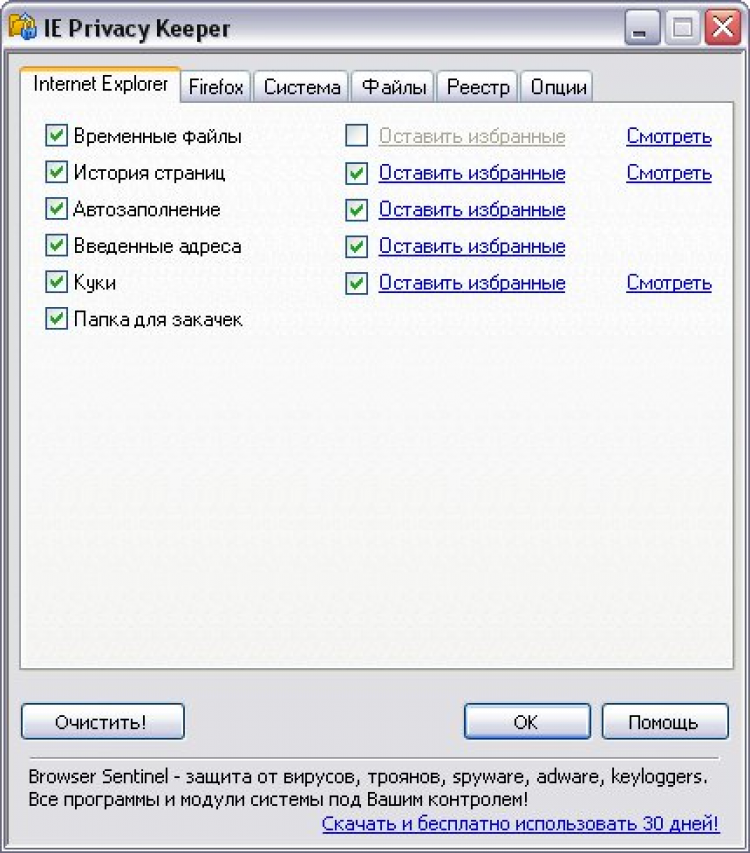Open the Помощь button
The height and width of the screenshot is (853, 750).
click(x=665, y=721)
